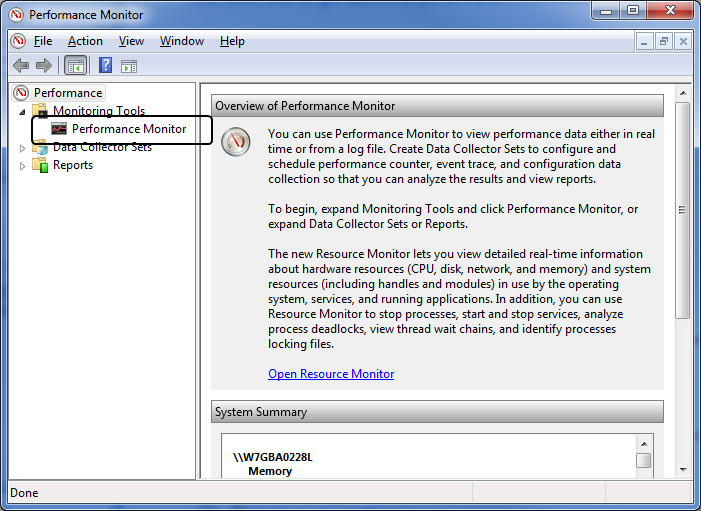Minimize the inner MMC child window
Image resolution: width=701 pixels, height=511 pixels.
pos(644,42)
